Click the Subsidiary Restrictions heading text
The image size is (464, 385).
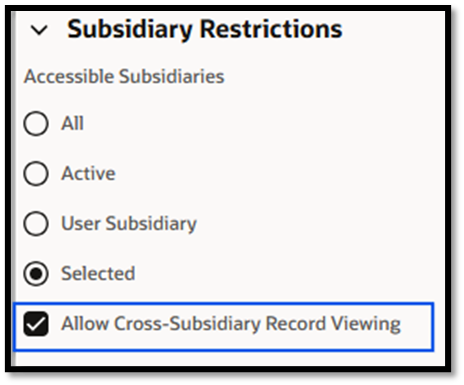(x=205, y=30)
